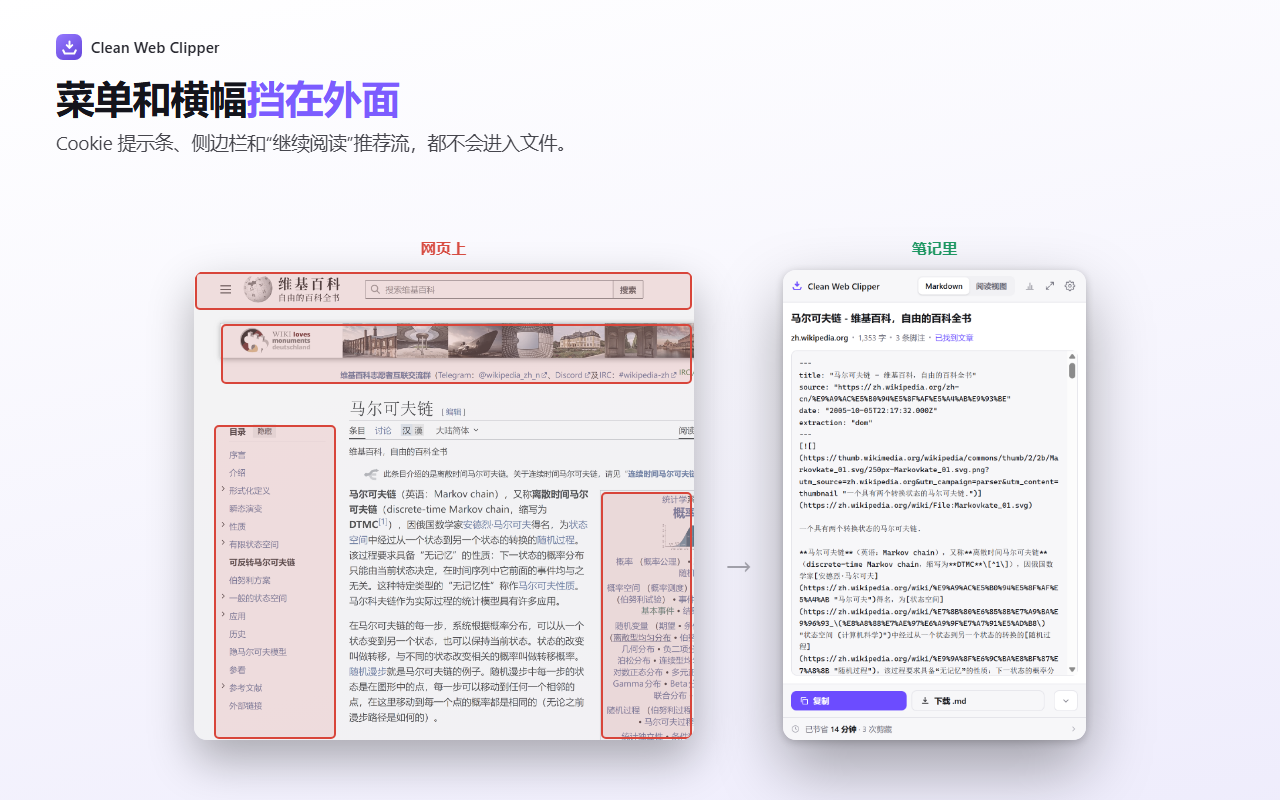Open the 讨论 tab on Wikipedia
Screen dimensions: 1280x800
(x=383, y=430)
